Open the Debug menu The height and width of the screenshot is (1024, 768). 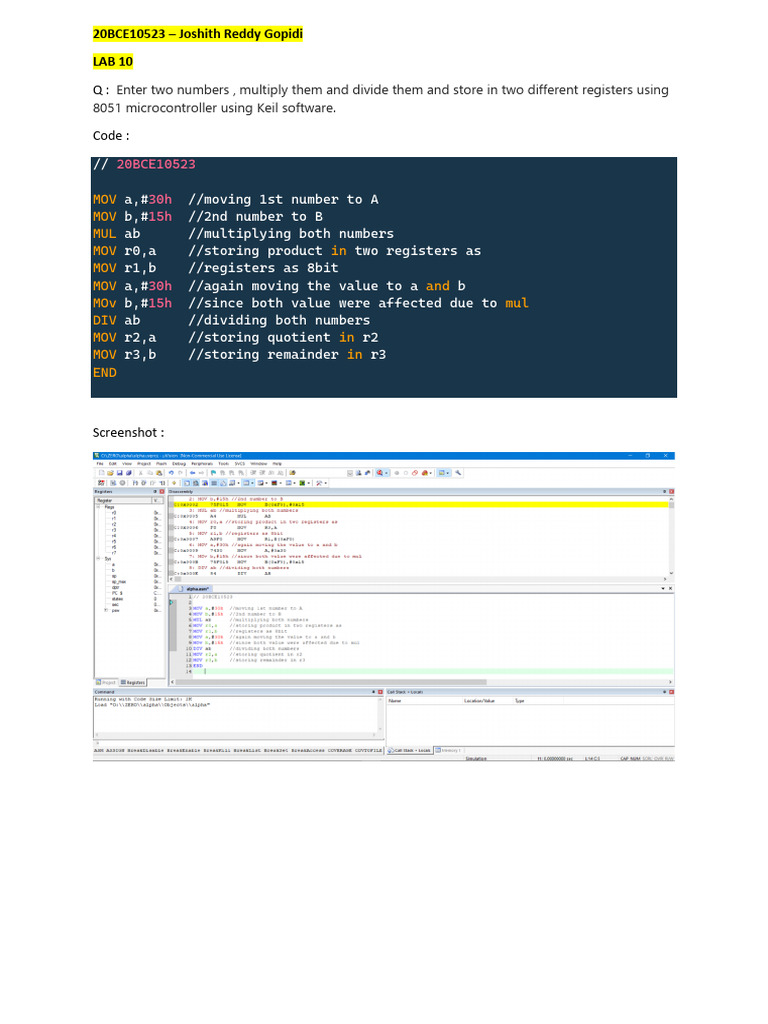(x=180, y=464)
